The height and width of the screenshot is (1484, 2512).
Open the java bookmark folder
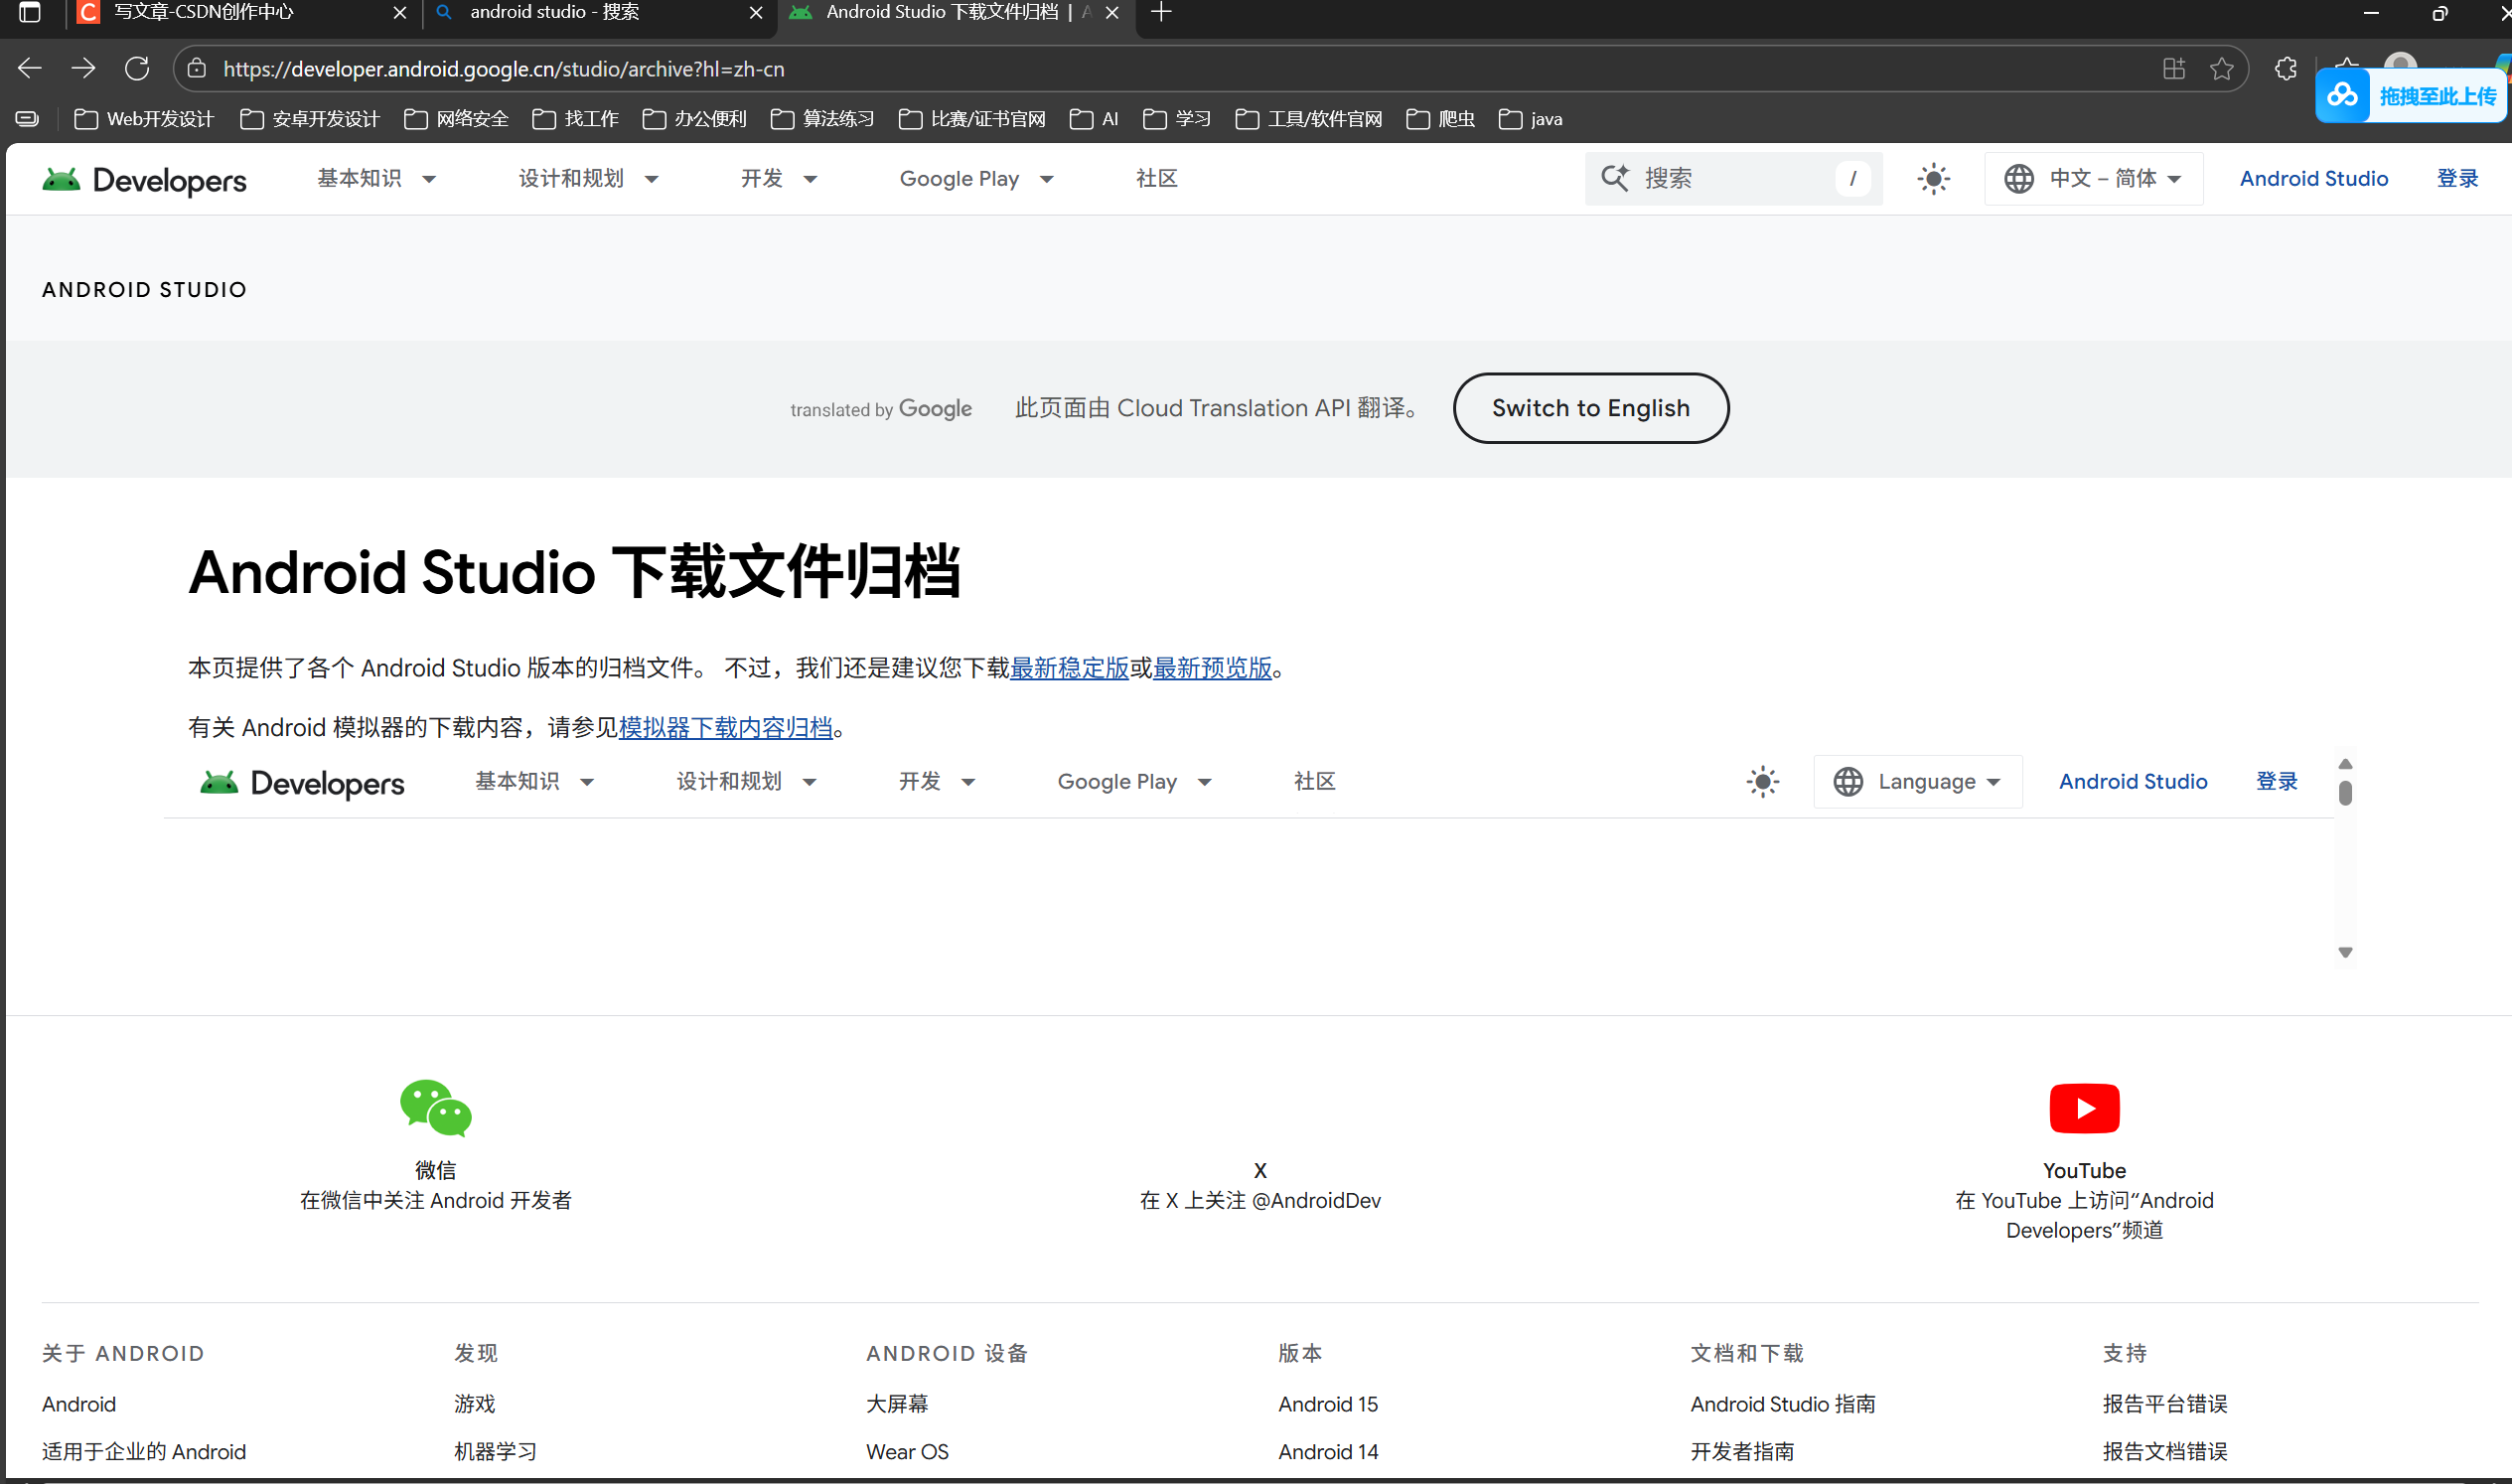(1530, 119)
